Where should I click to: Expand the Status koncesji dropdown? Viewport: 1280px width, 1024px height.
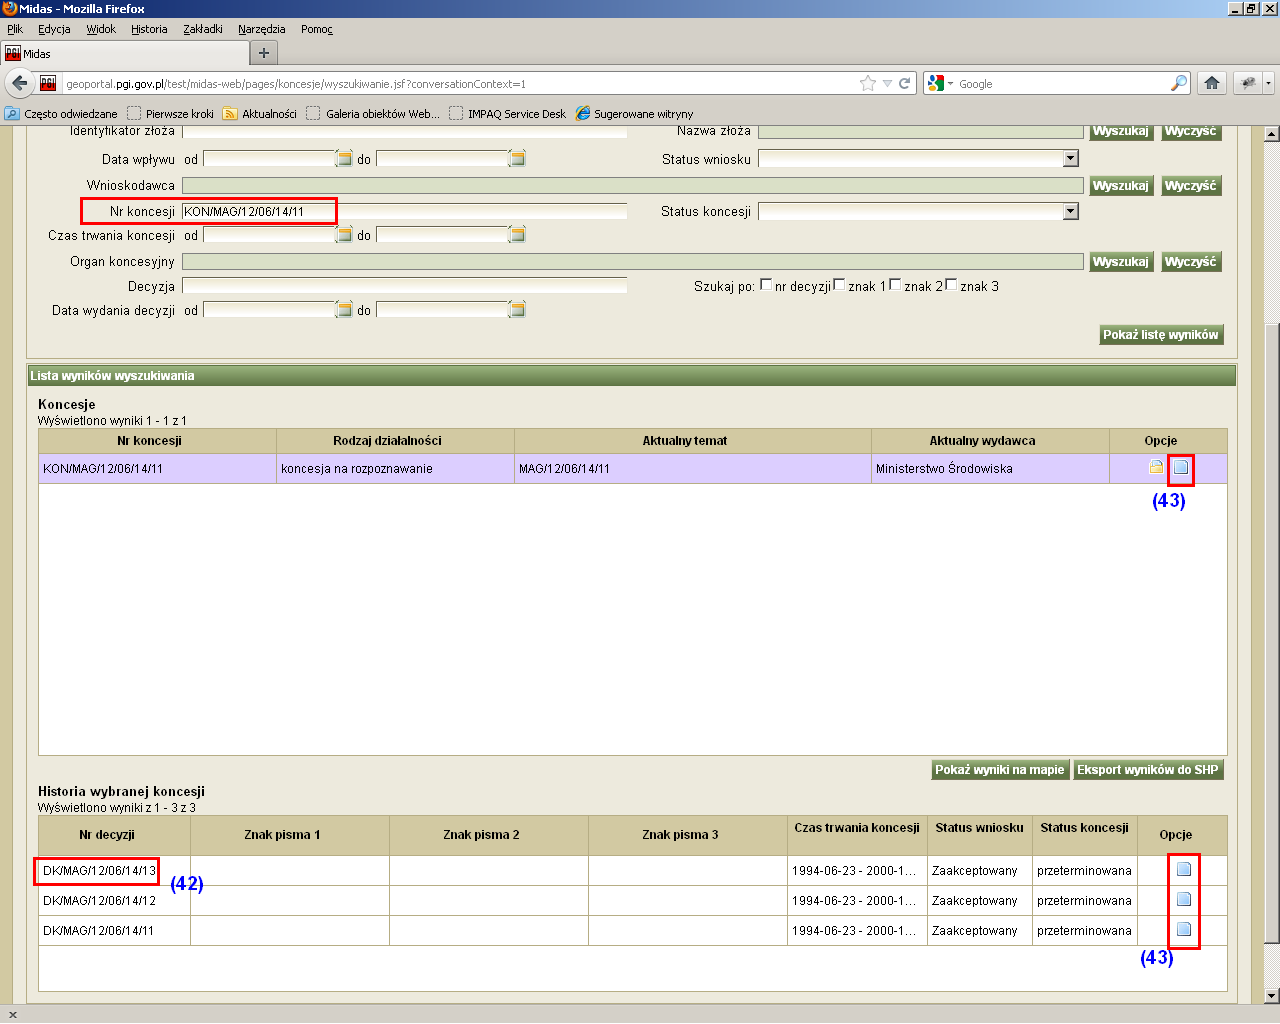pyautogui.click(x=1071, y=211)
